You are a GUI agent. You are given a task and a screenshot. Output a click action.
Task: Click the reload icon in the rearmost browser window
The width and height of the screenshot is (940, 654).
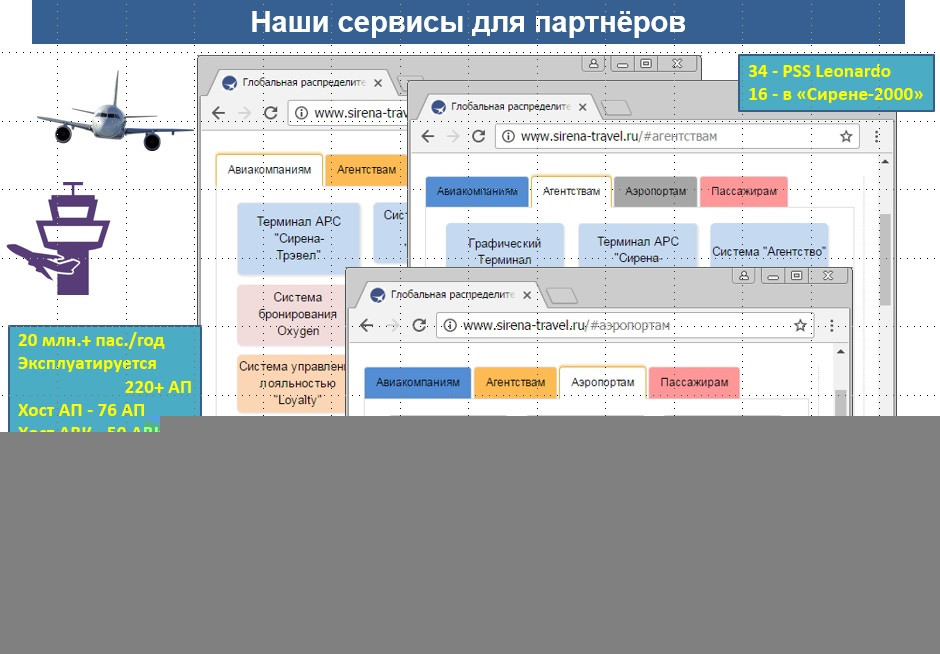point(270,113)
